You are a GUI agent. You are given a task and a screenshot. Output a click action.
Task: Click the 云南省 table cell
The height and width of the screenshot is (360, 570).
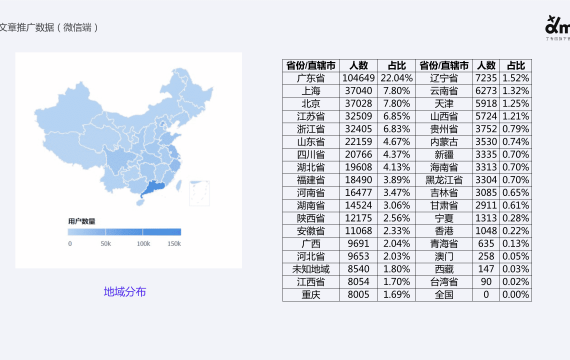[x=444, y=91]
